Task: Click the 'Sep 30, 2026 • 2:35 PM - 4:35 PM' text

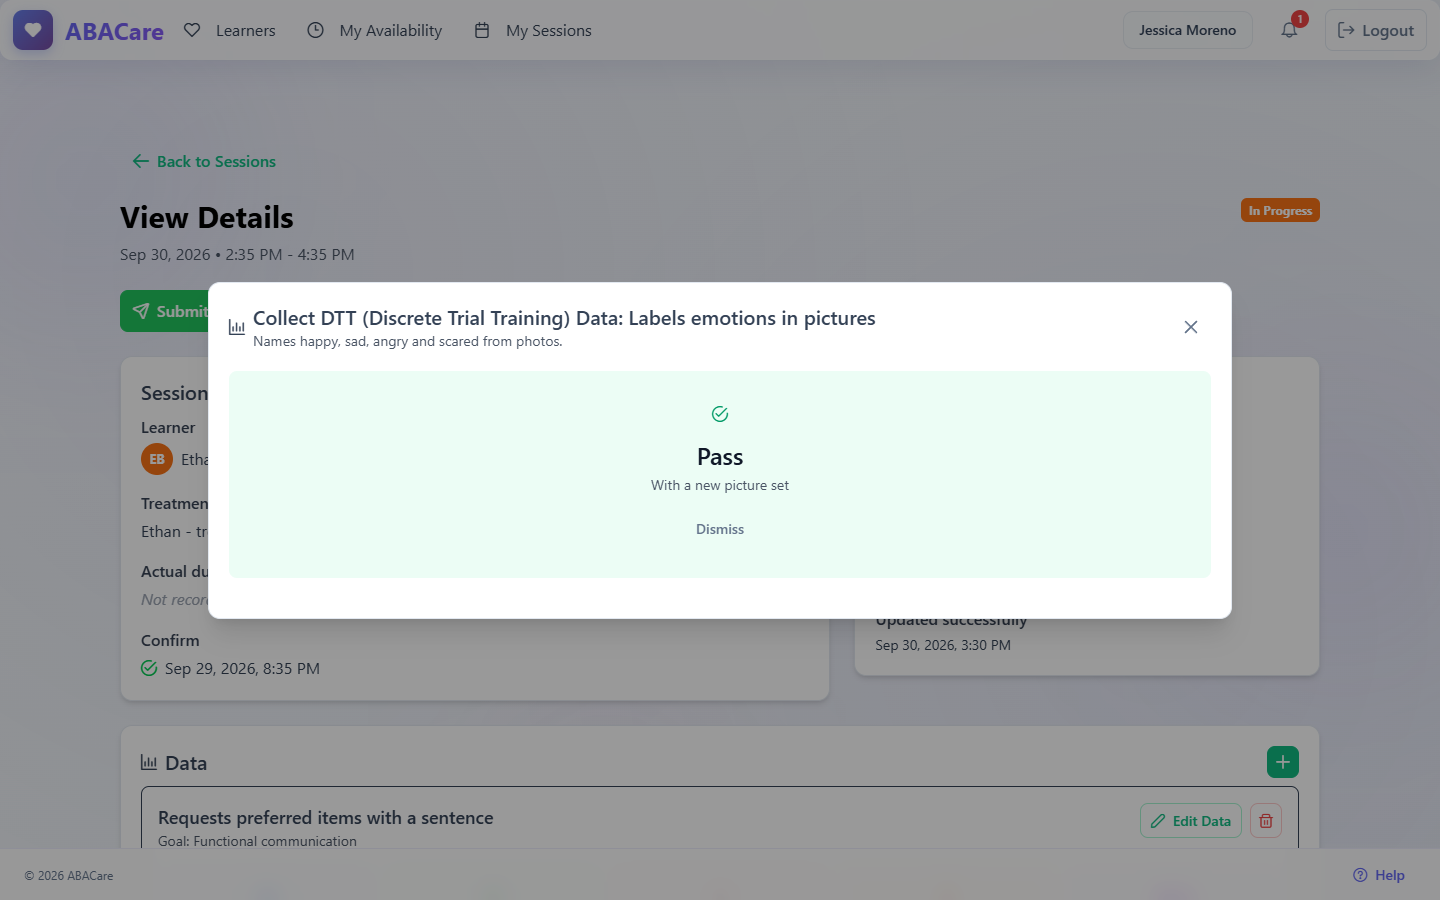Action: [237, 255]
